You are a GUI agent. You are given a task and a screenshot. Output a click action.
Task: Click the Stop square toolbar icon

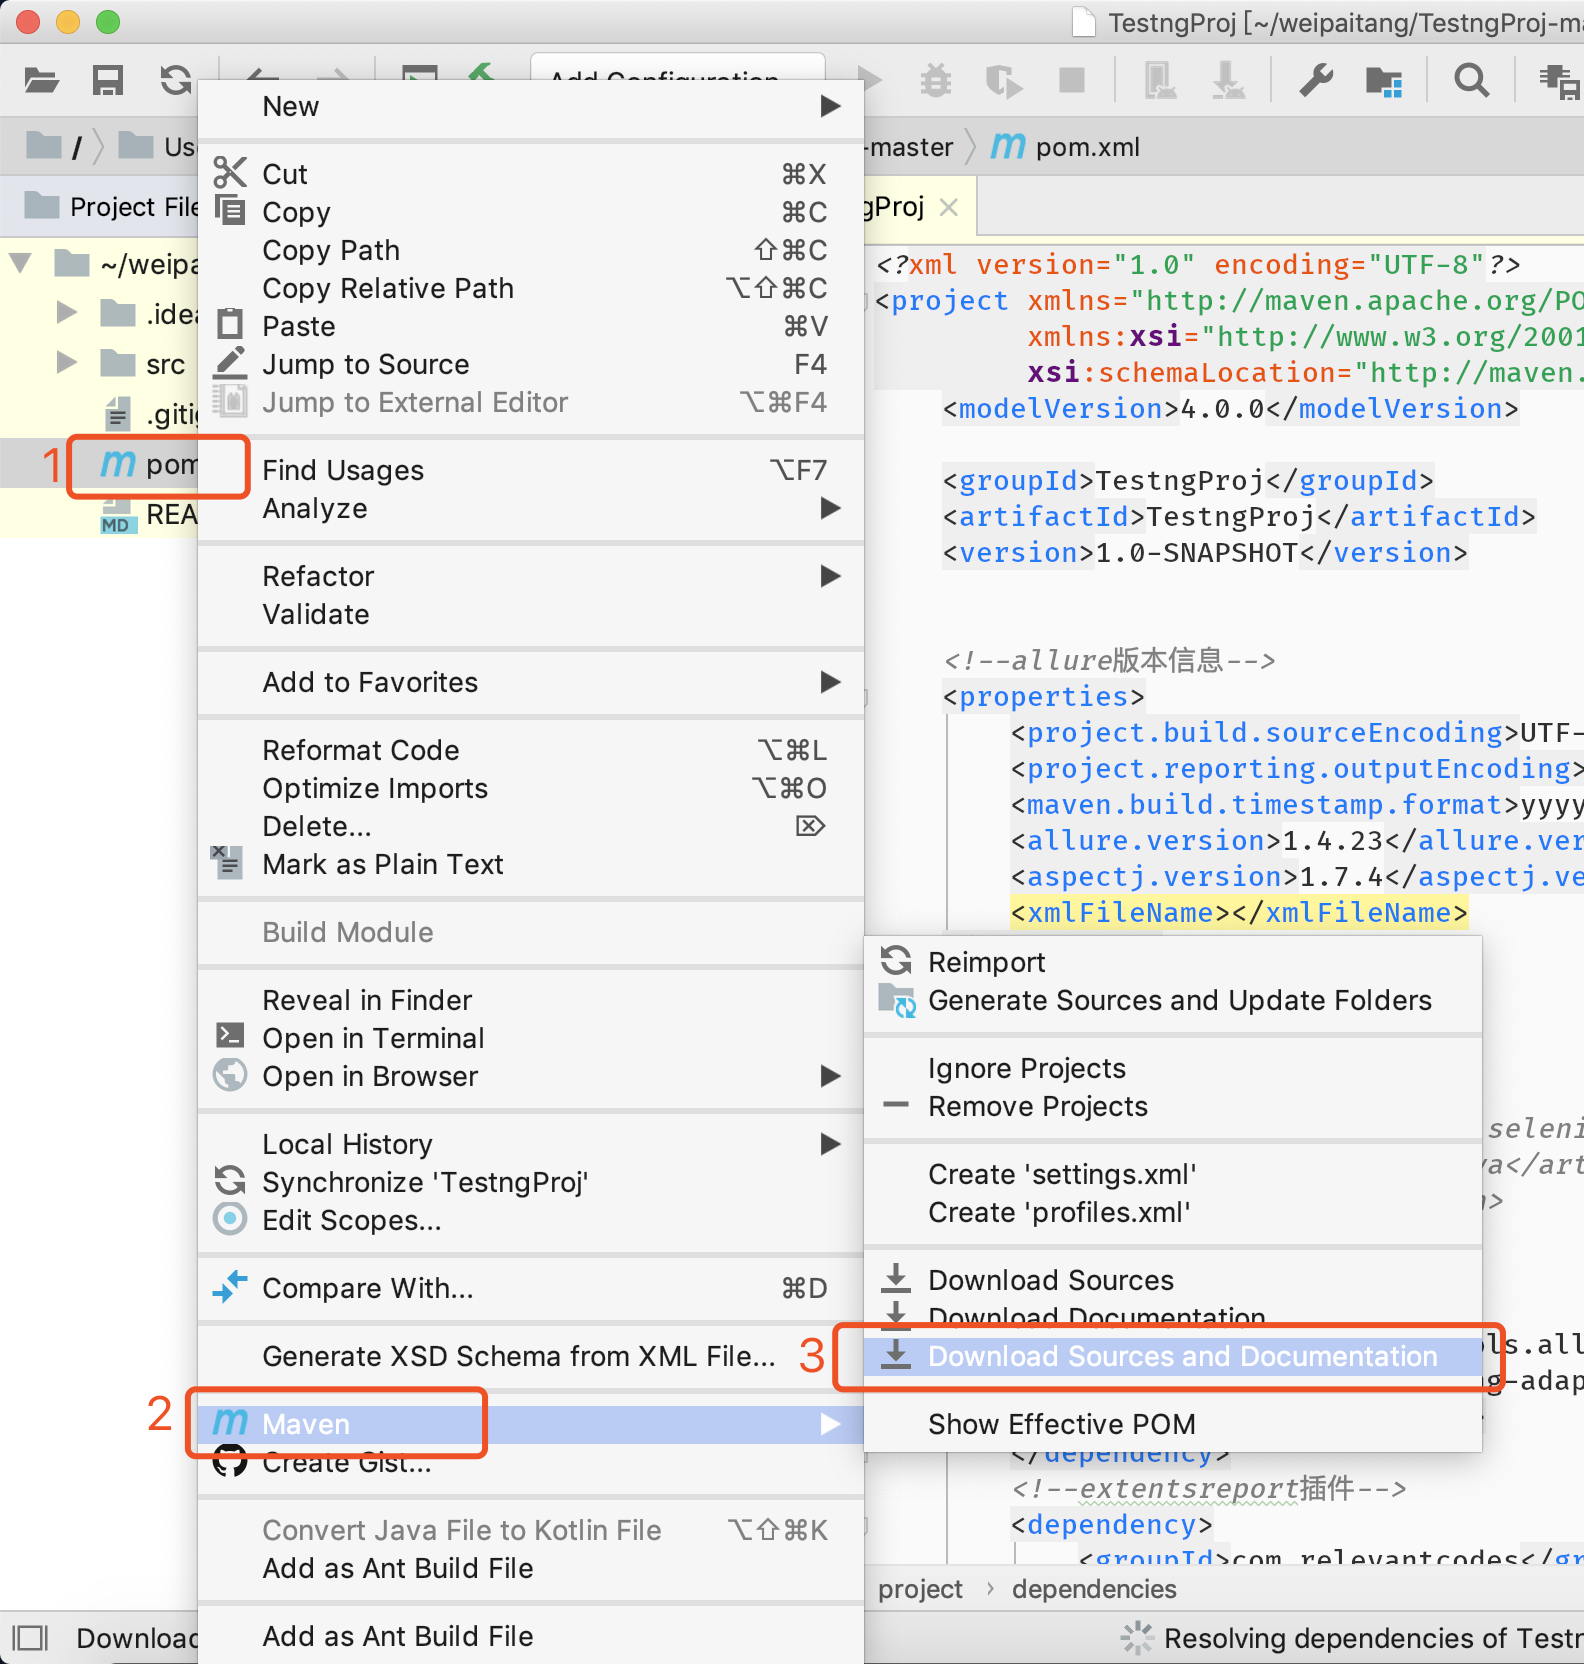[x=1072, y=80]
